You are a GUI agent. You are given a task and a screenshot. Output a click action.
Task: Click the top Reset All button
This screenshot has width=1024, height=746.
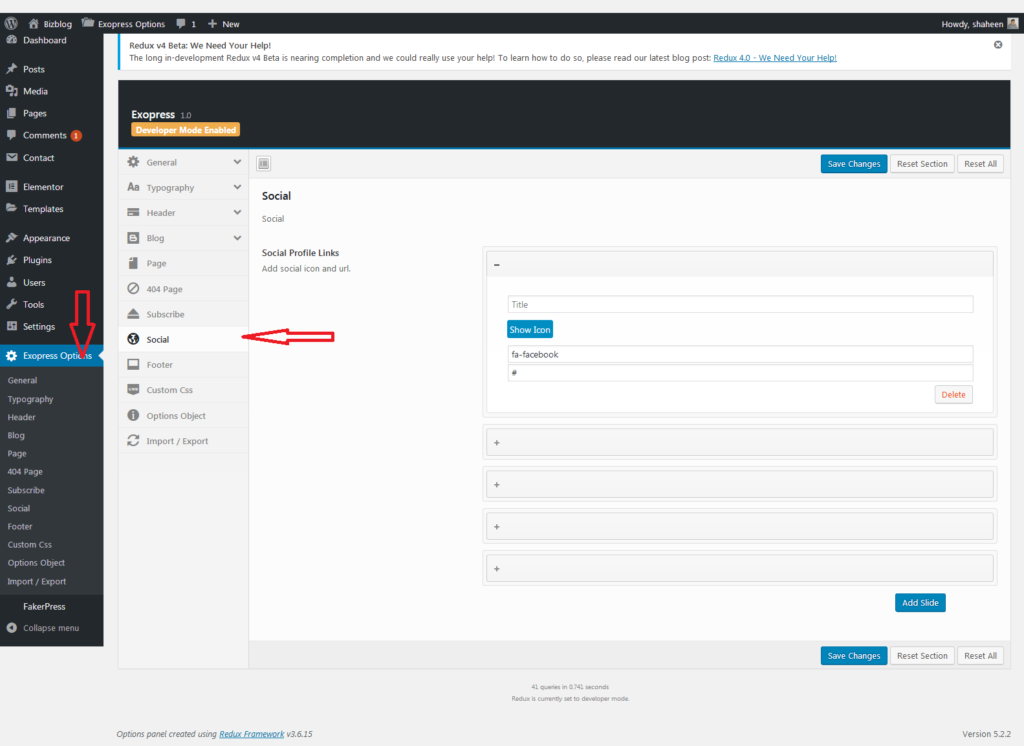click(x=980, y=164)
